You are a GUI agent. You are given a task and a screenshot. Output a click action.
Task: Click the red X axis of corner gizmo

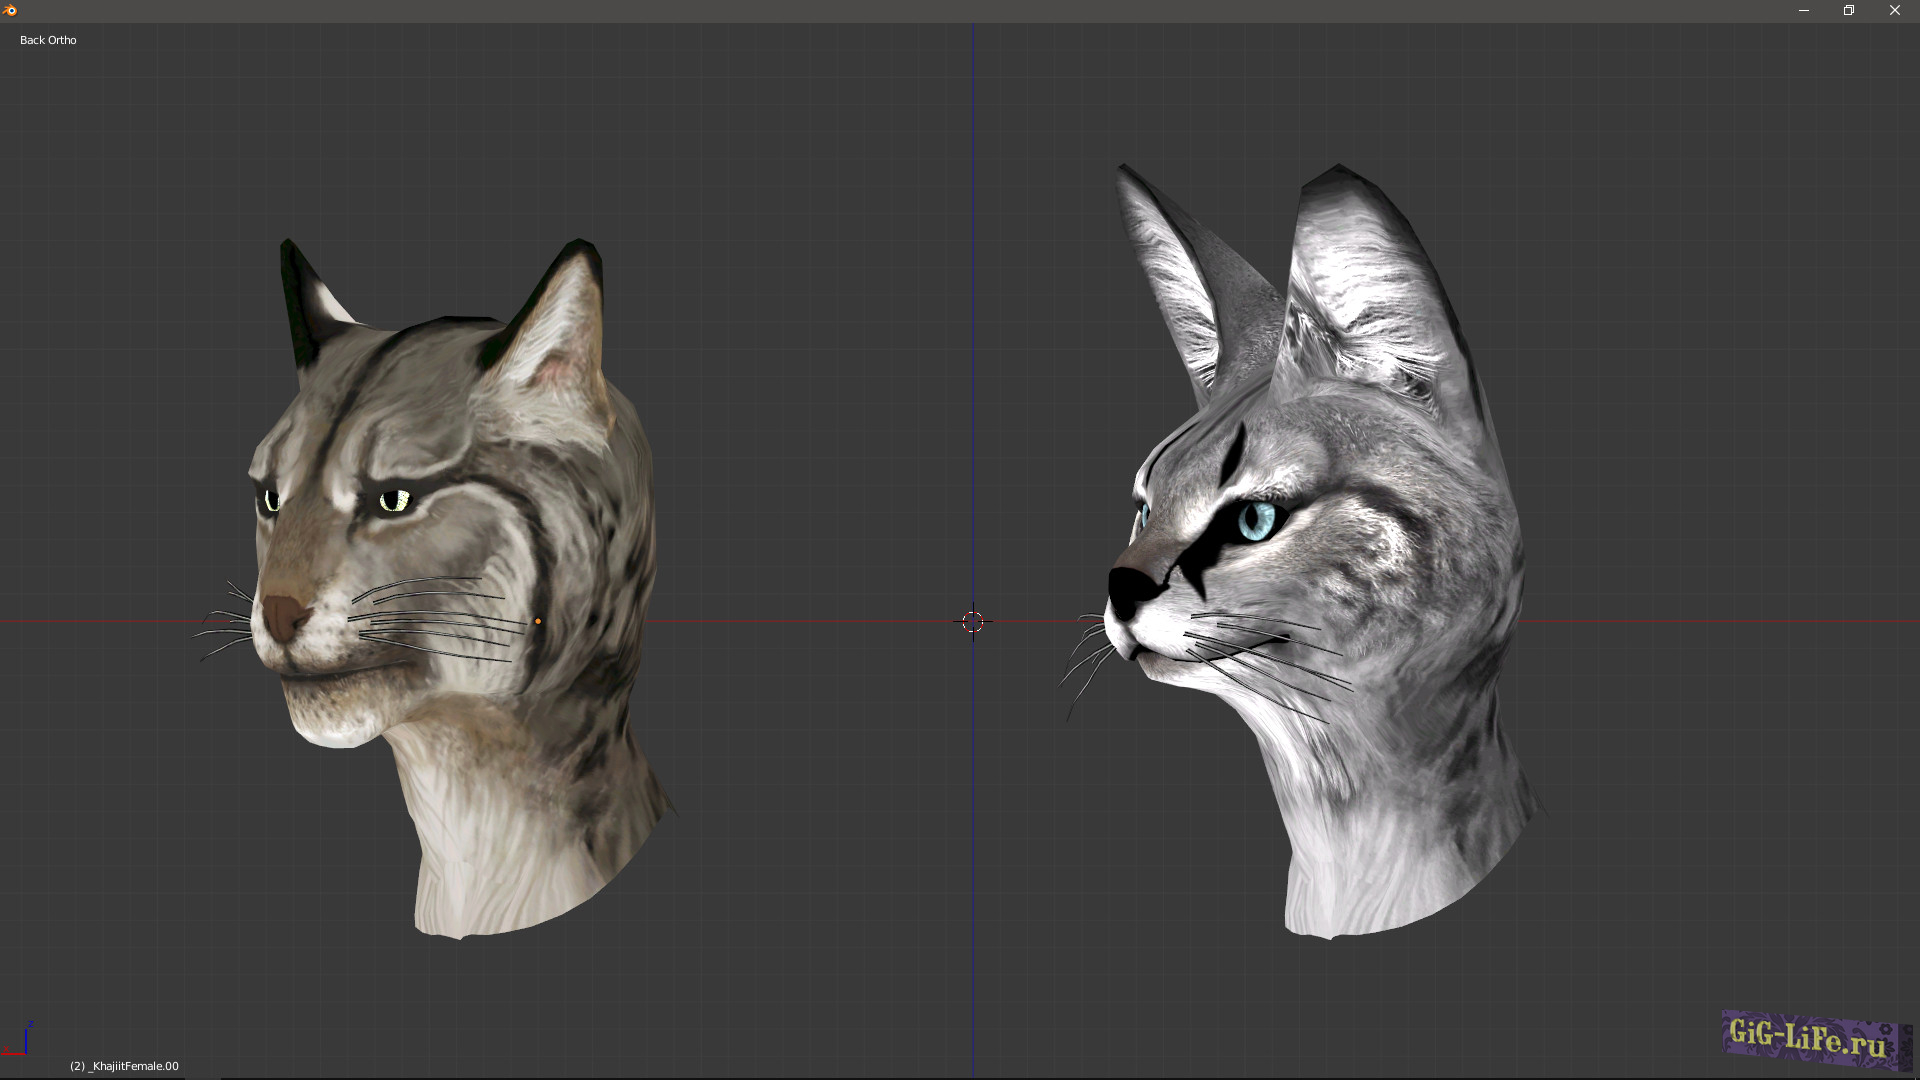pyautogui.click(x=13, y=1052)
